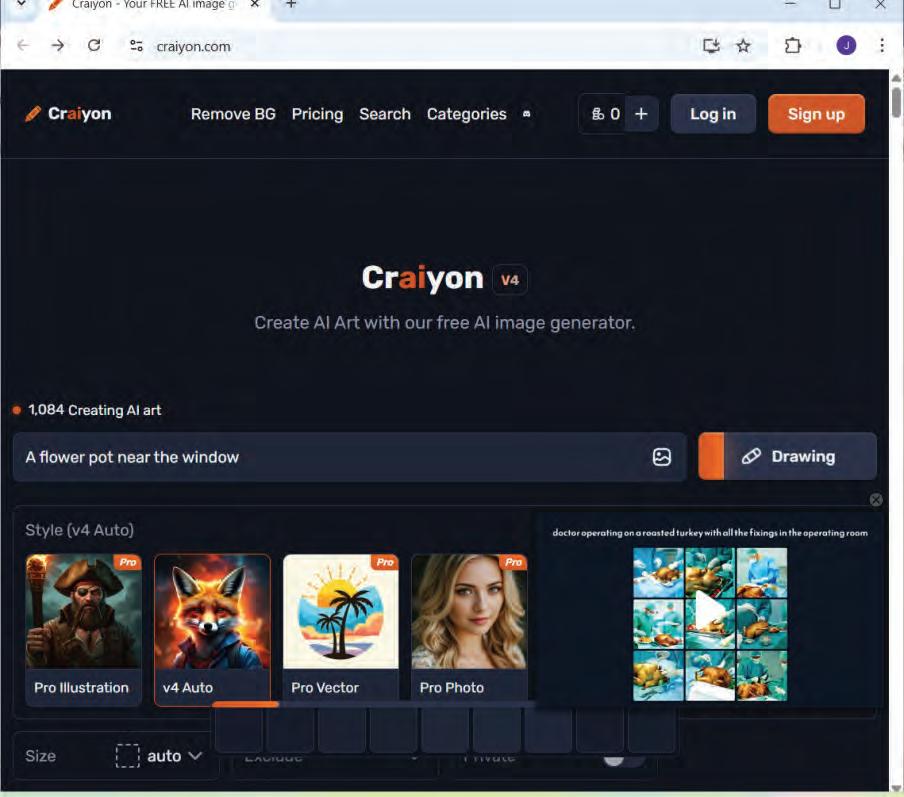Viewport: 904px width, 797px height.
Task: Click the Discord icon after Categories
Action: click(x=526, y=114)
